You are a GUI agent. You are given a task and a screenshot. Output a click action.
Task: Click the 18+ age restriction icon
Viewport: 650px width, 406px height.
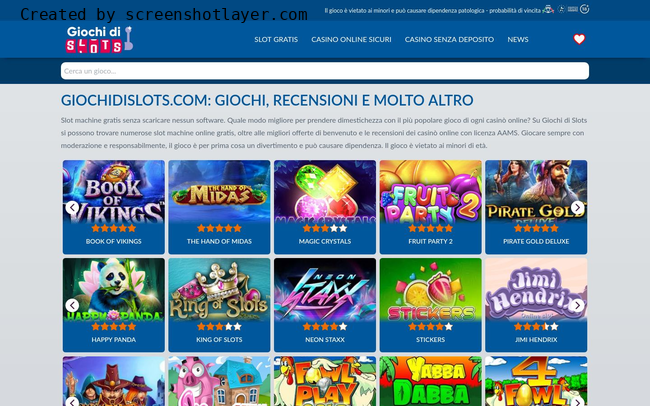[585, 9]
